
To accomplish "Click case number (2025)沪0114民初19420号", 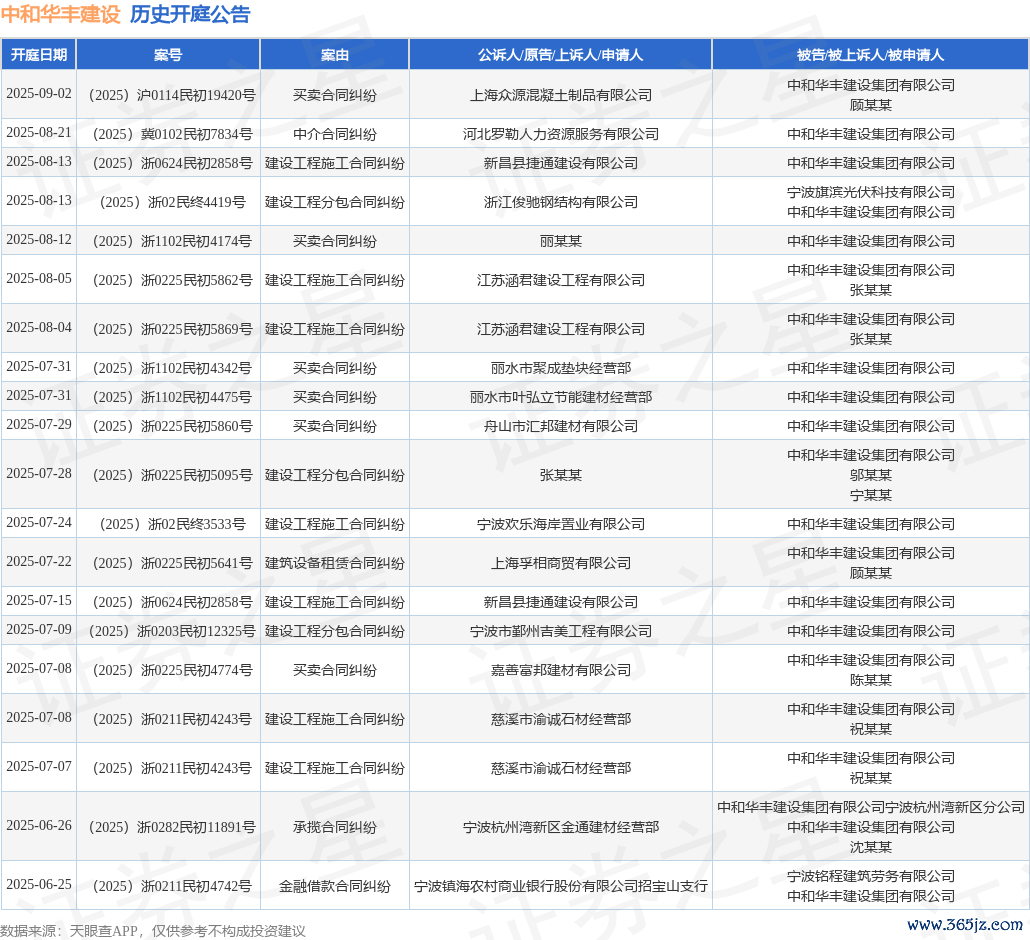I will coord(168,95).
